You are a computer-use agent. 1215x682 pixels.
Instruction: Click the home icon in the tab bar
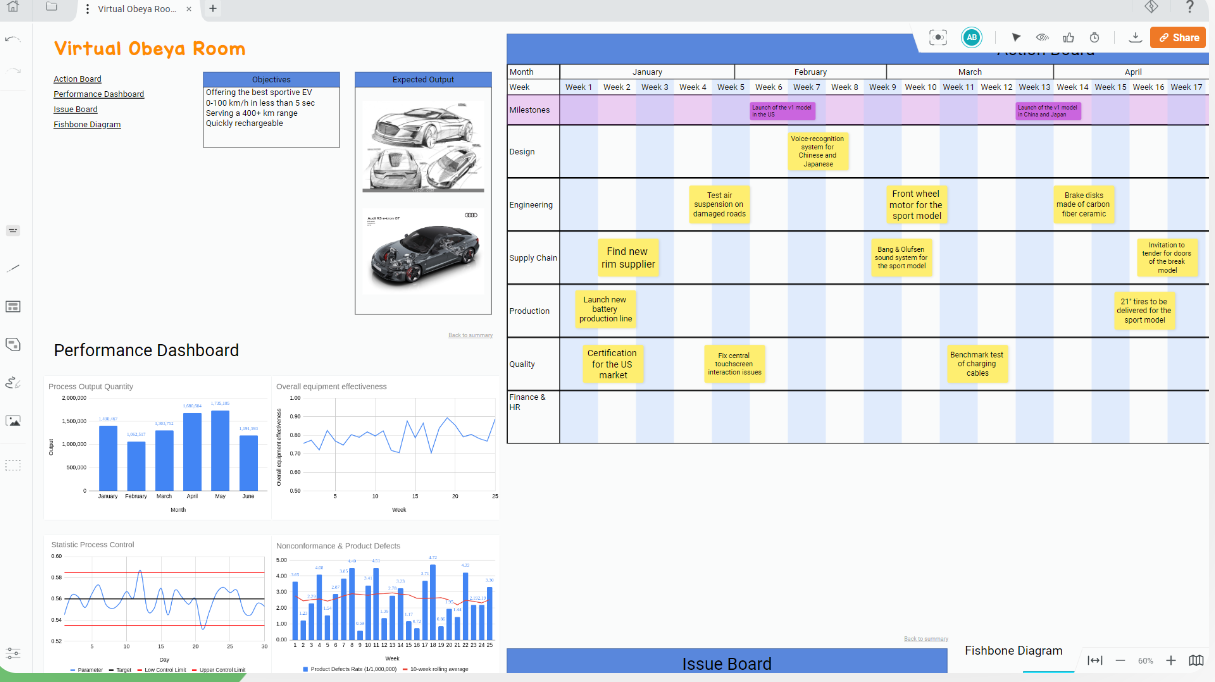[x=13, y=8]
